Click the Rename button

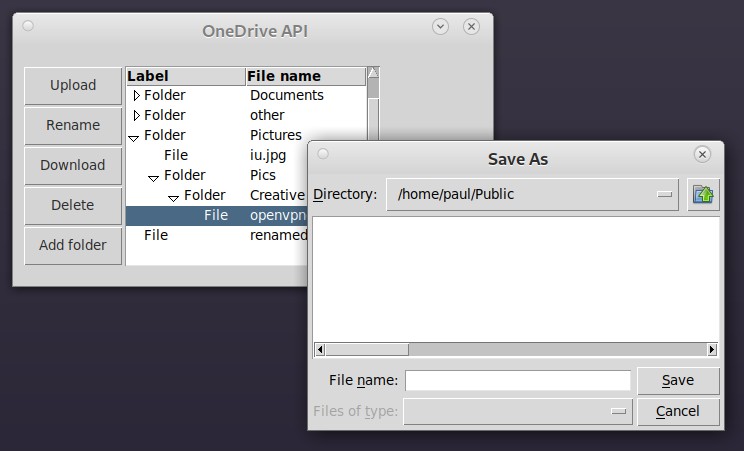73,125
